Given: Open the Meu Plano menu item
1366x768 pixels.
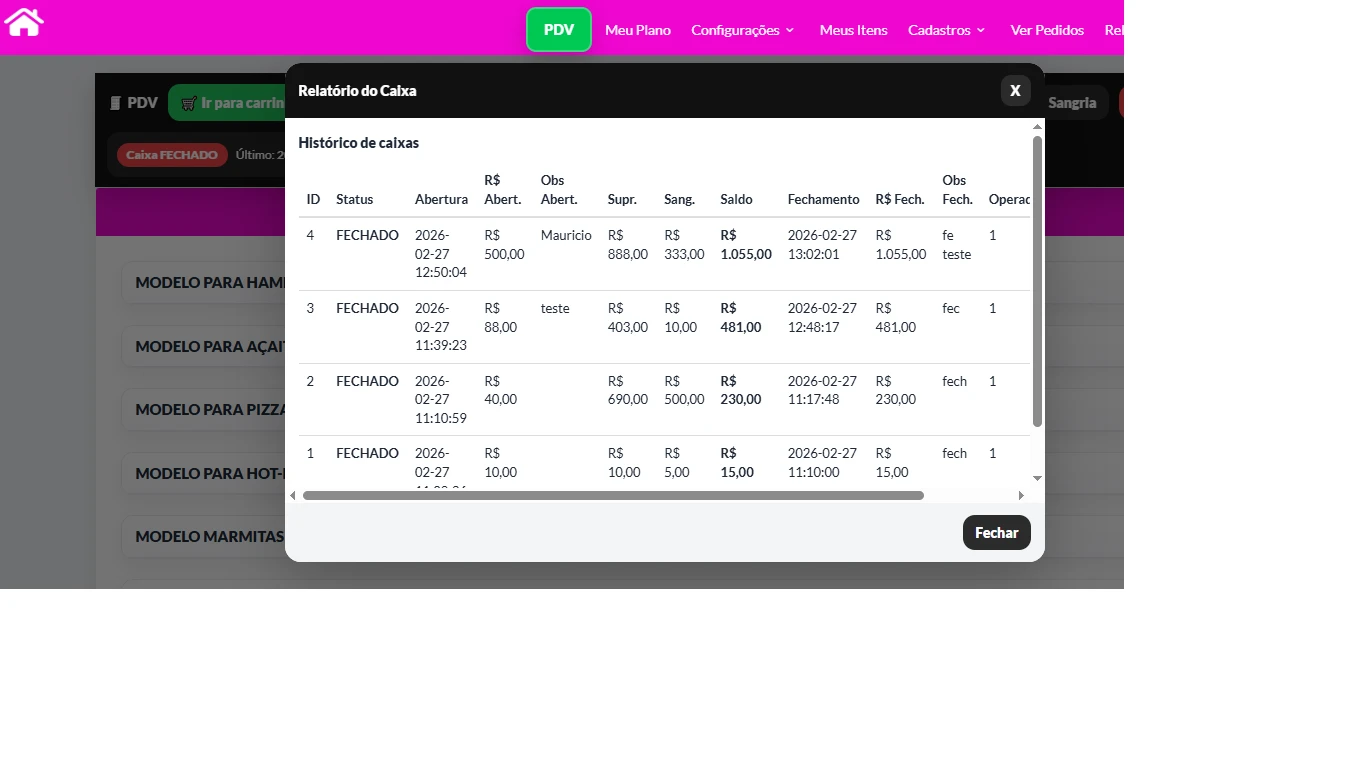Looking at the screenshot, I should coord(638,30).
